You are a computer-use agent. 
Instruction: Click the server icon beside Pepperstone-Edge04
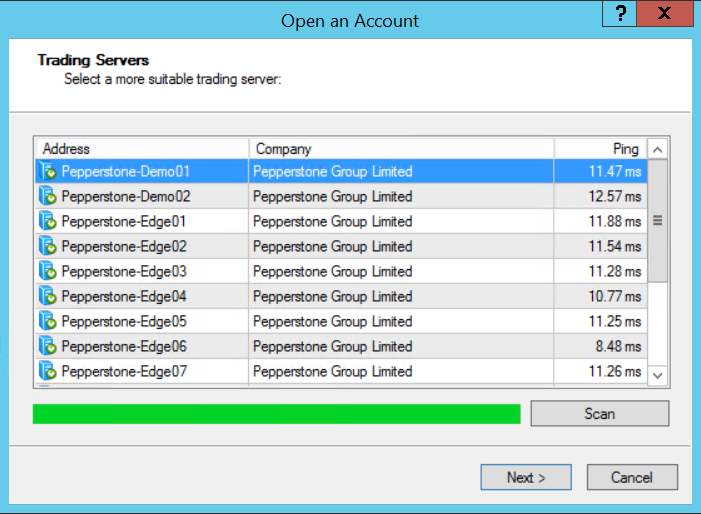48,296
